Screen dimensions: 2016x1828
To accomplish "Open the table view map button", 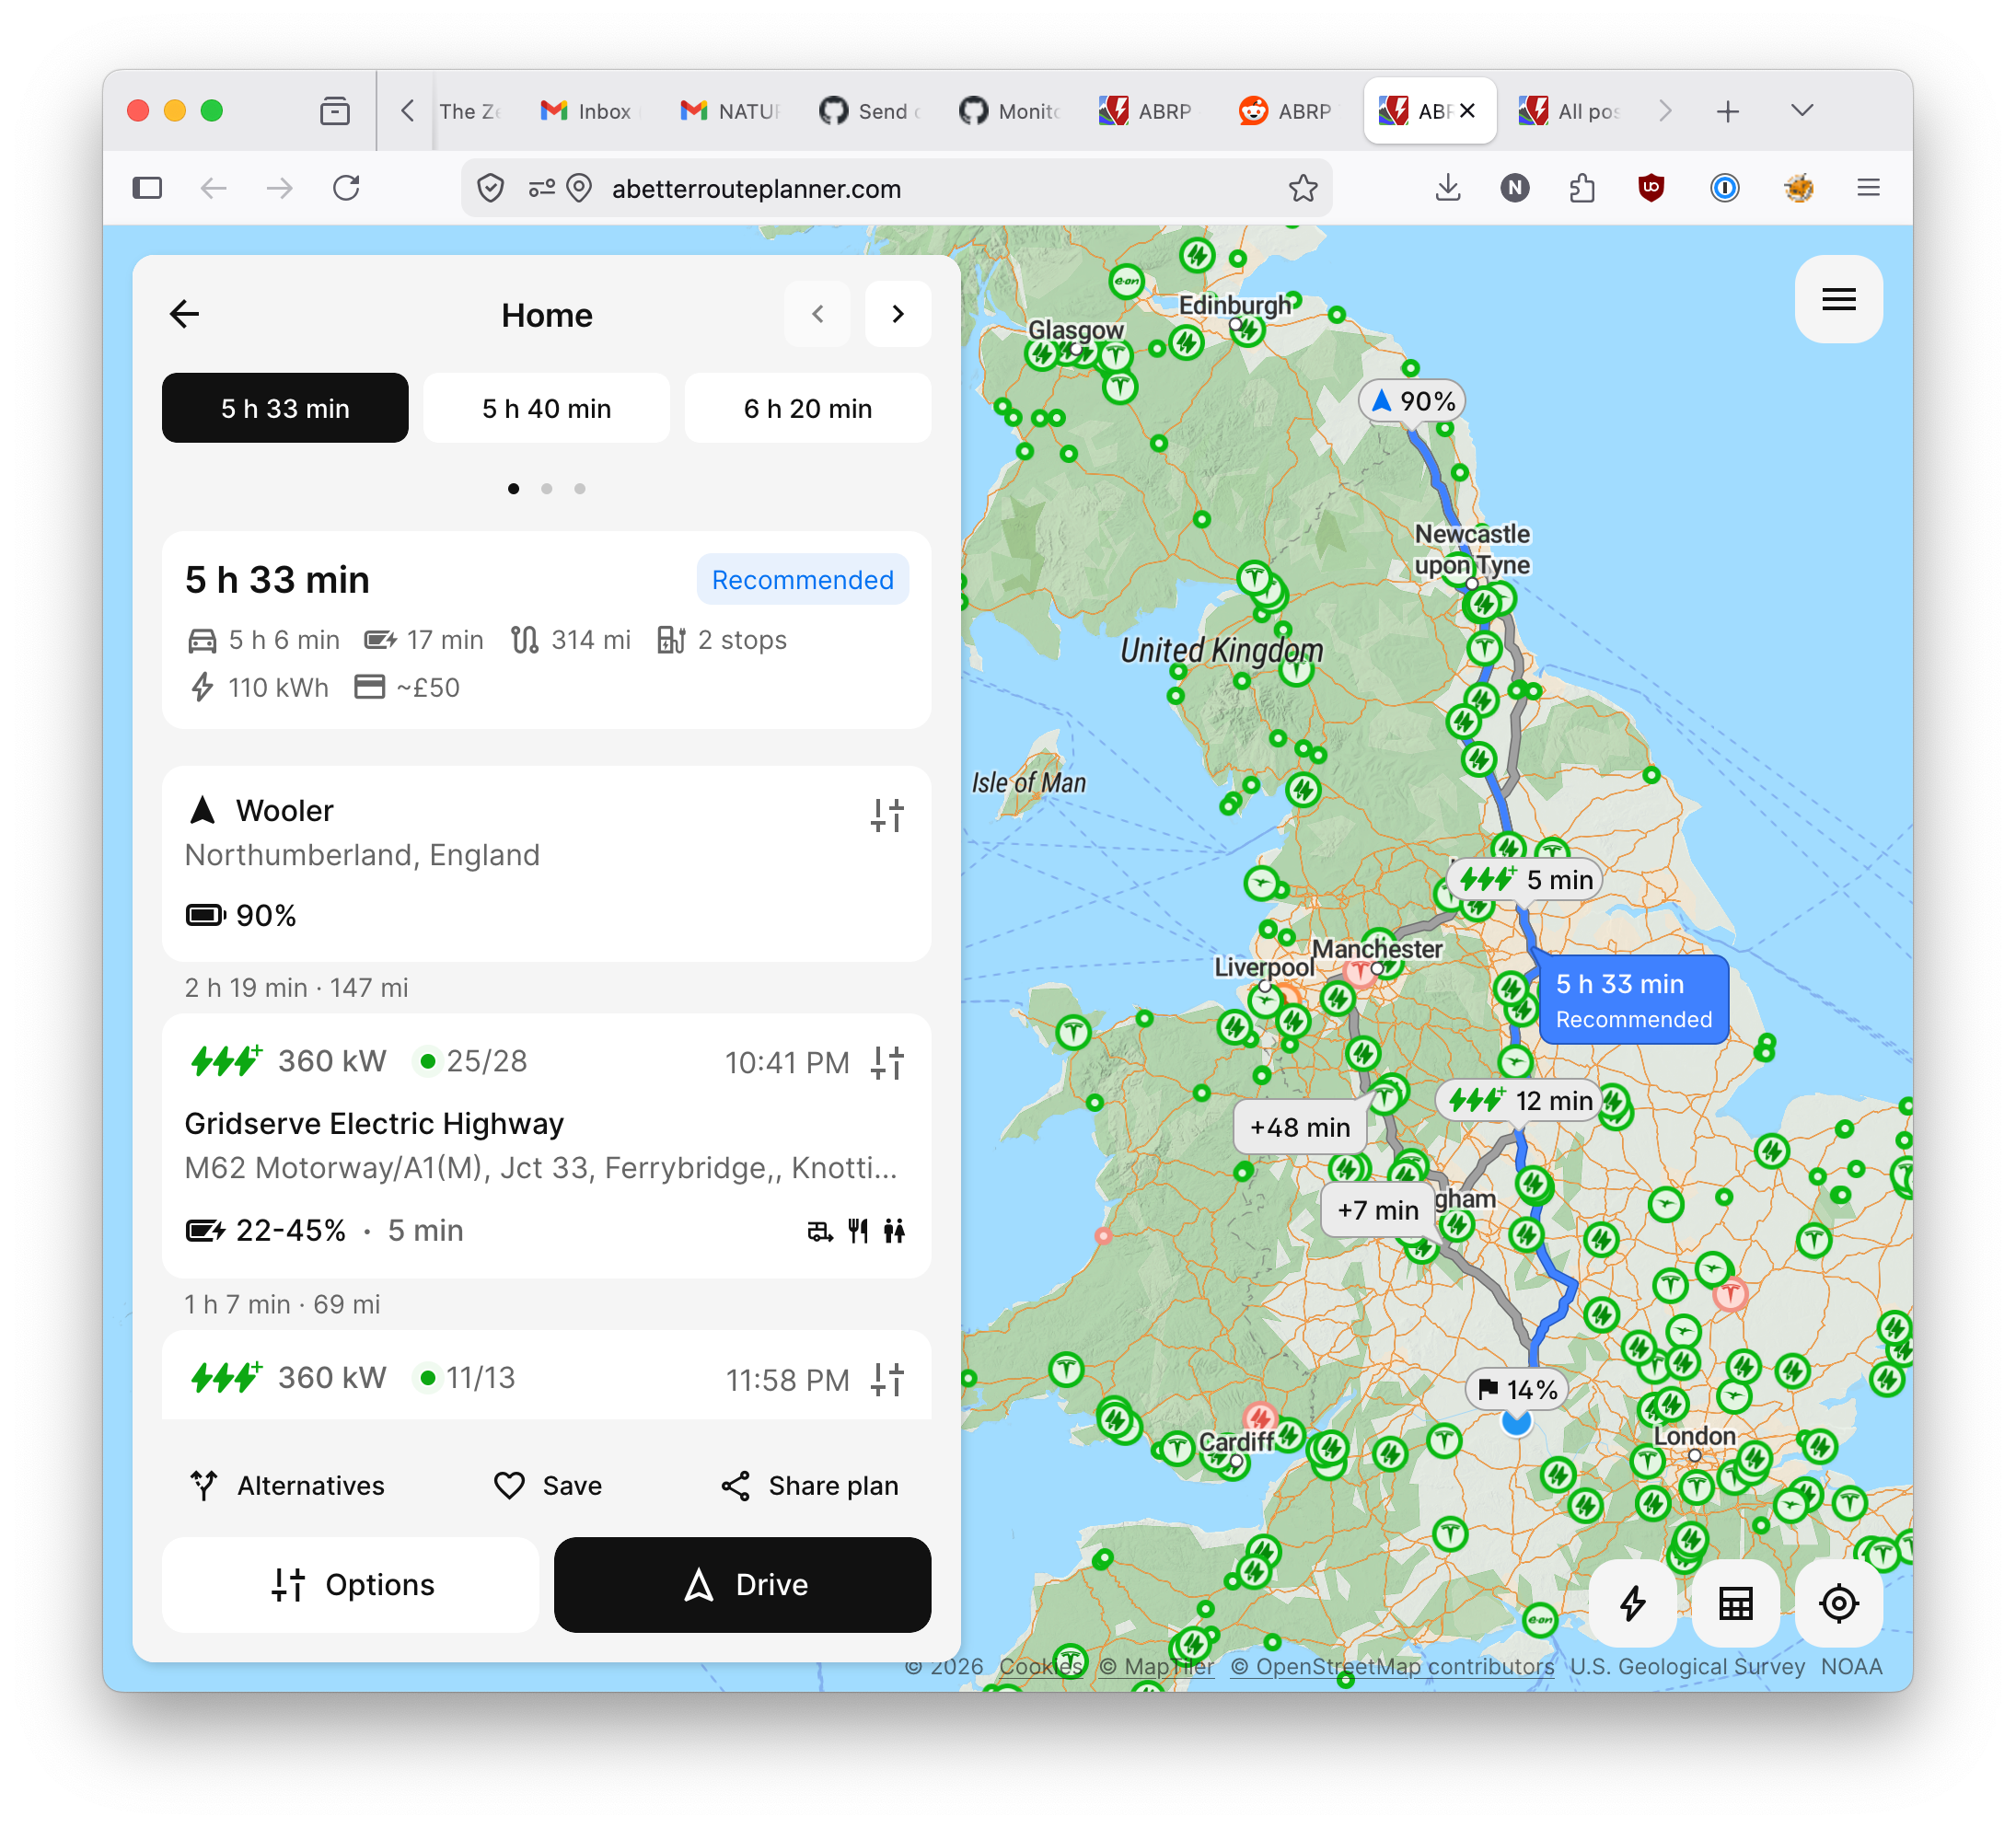I will (1735, 1603).
